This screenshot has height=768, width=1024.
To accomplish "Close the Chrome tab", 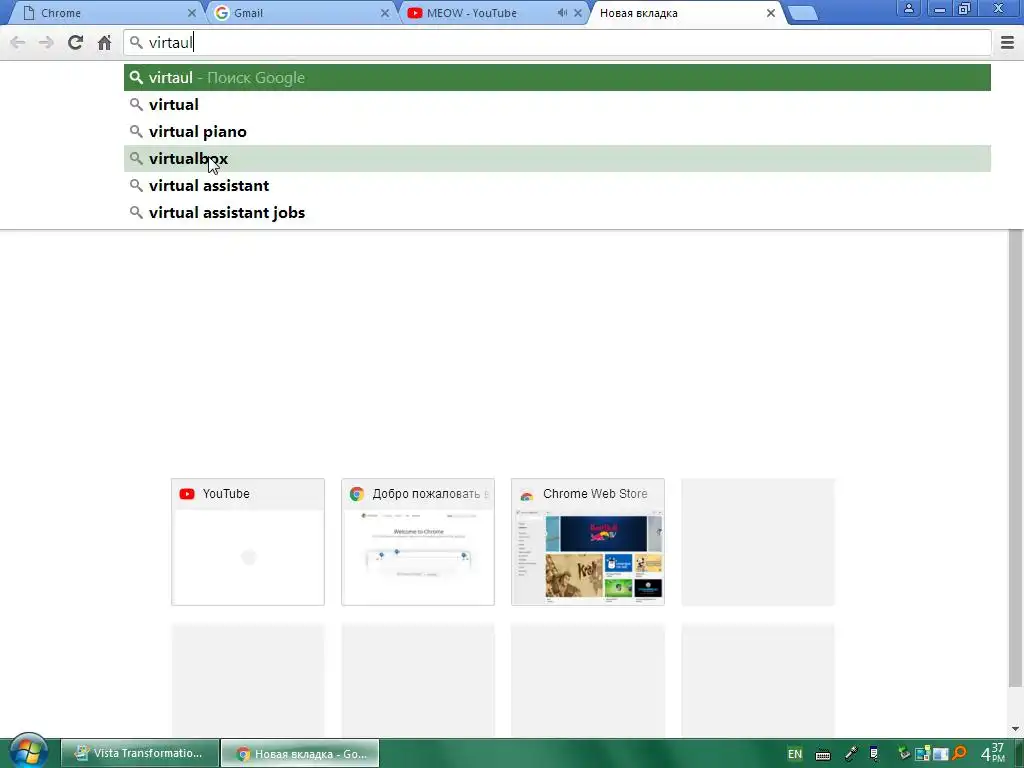I will tap(191, 13).
